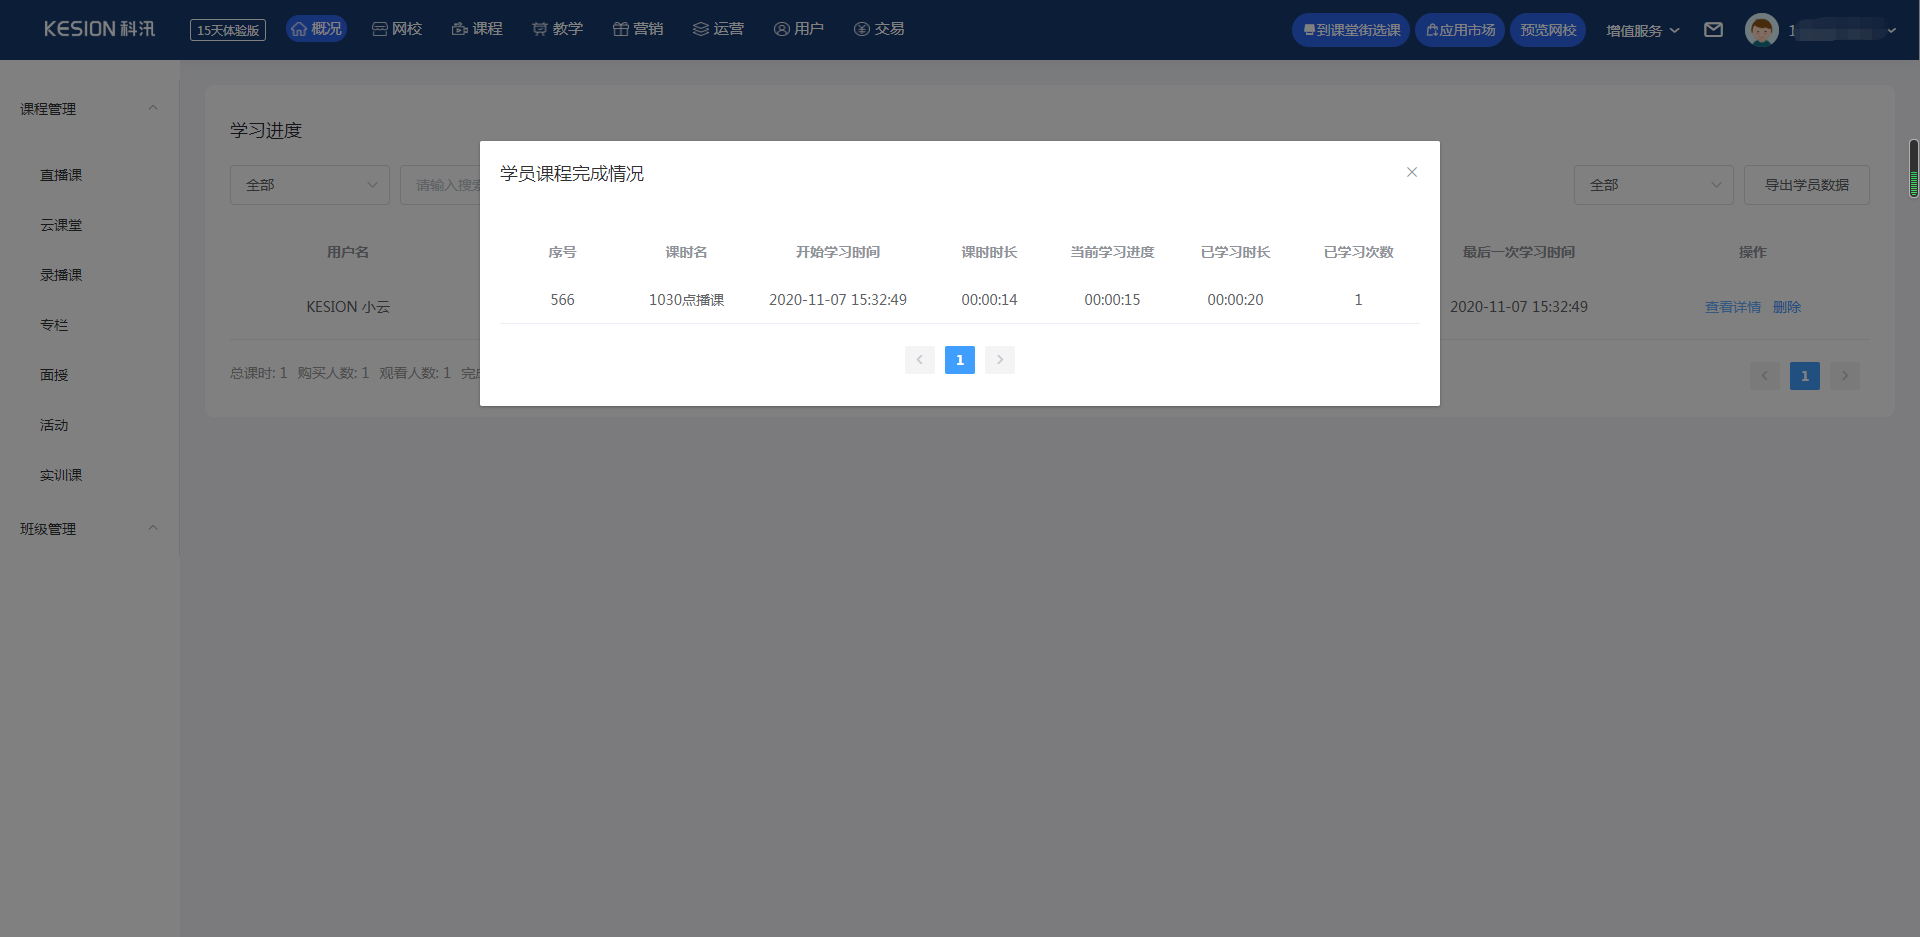Open the 概况 home overview tab
Viewport: 1920px width, 937px height.
(316, 29)
